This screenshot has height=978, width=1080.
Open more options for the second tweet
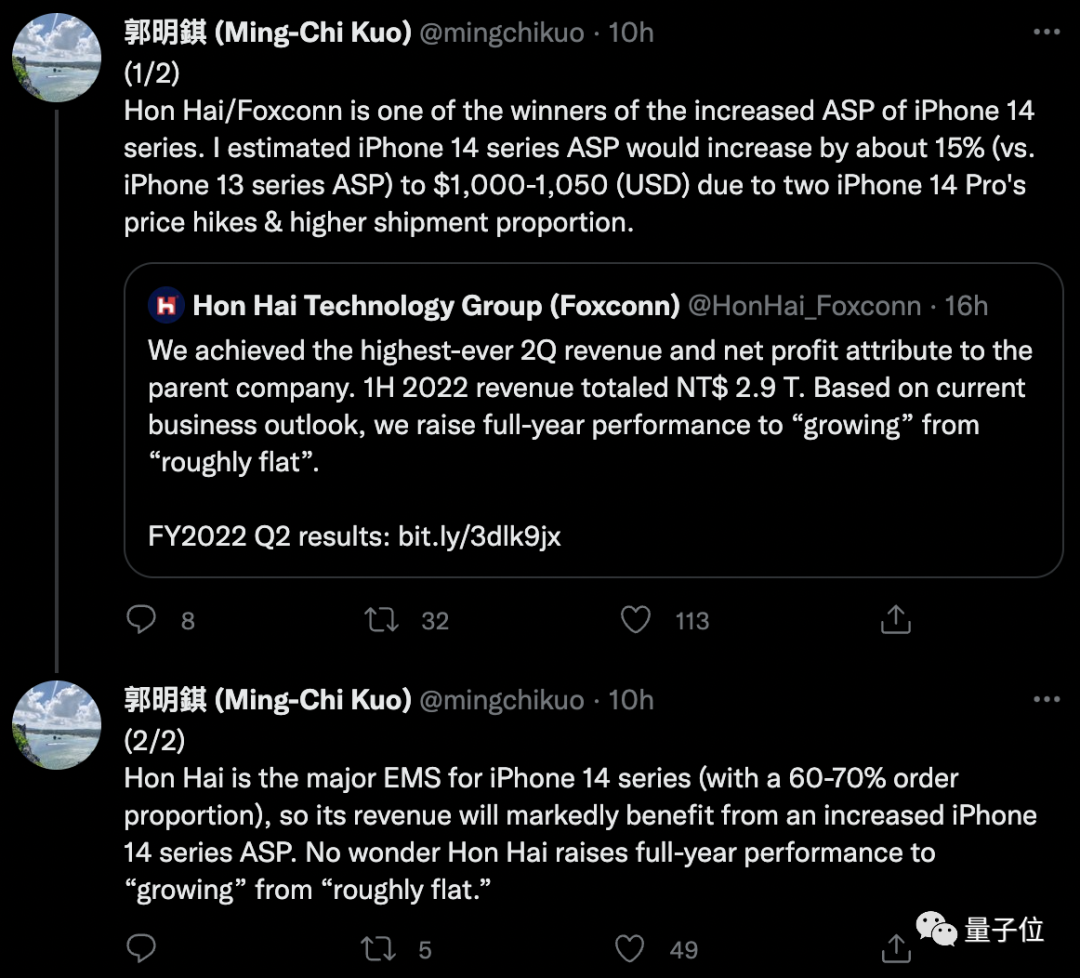tap(1046, 700)
